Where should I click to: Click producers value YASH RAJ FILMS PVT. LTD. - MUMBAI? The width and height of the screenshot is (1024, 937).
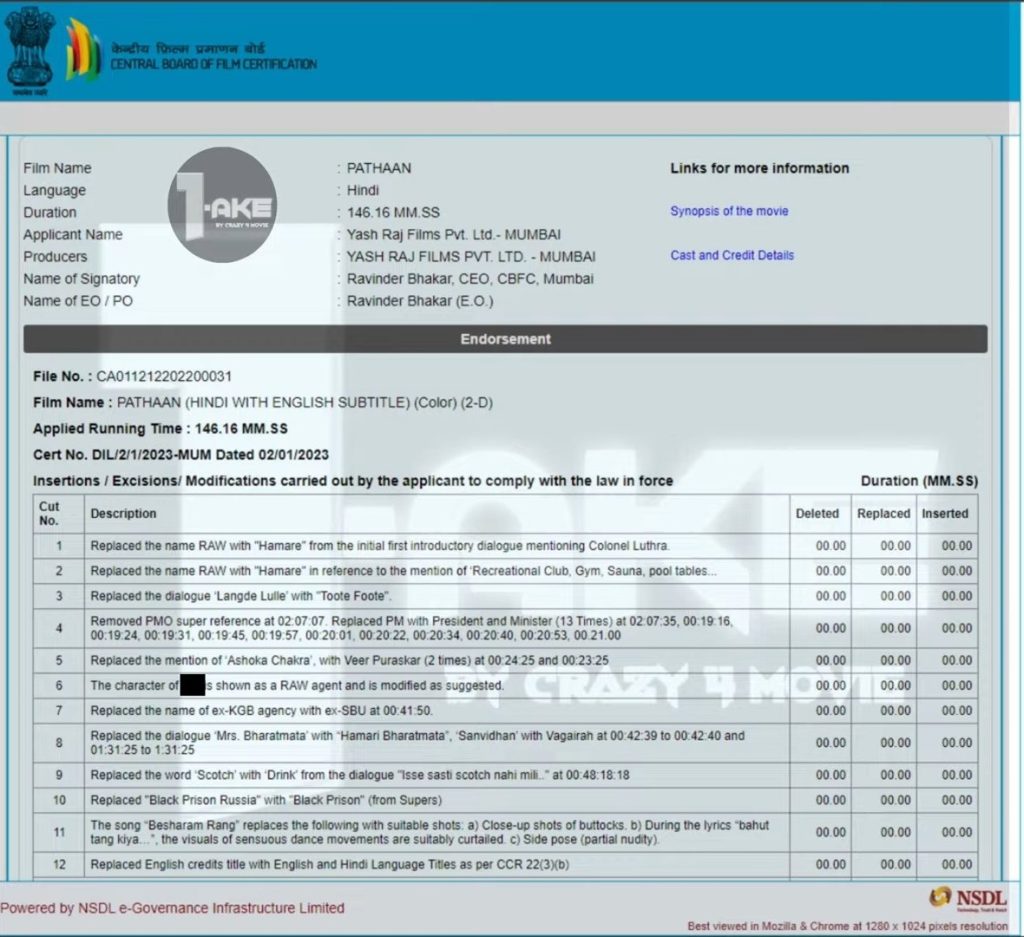tap(471, 257)
